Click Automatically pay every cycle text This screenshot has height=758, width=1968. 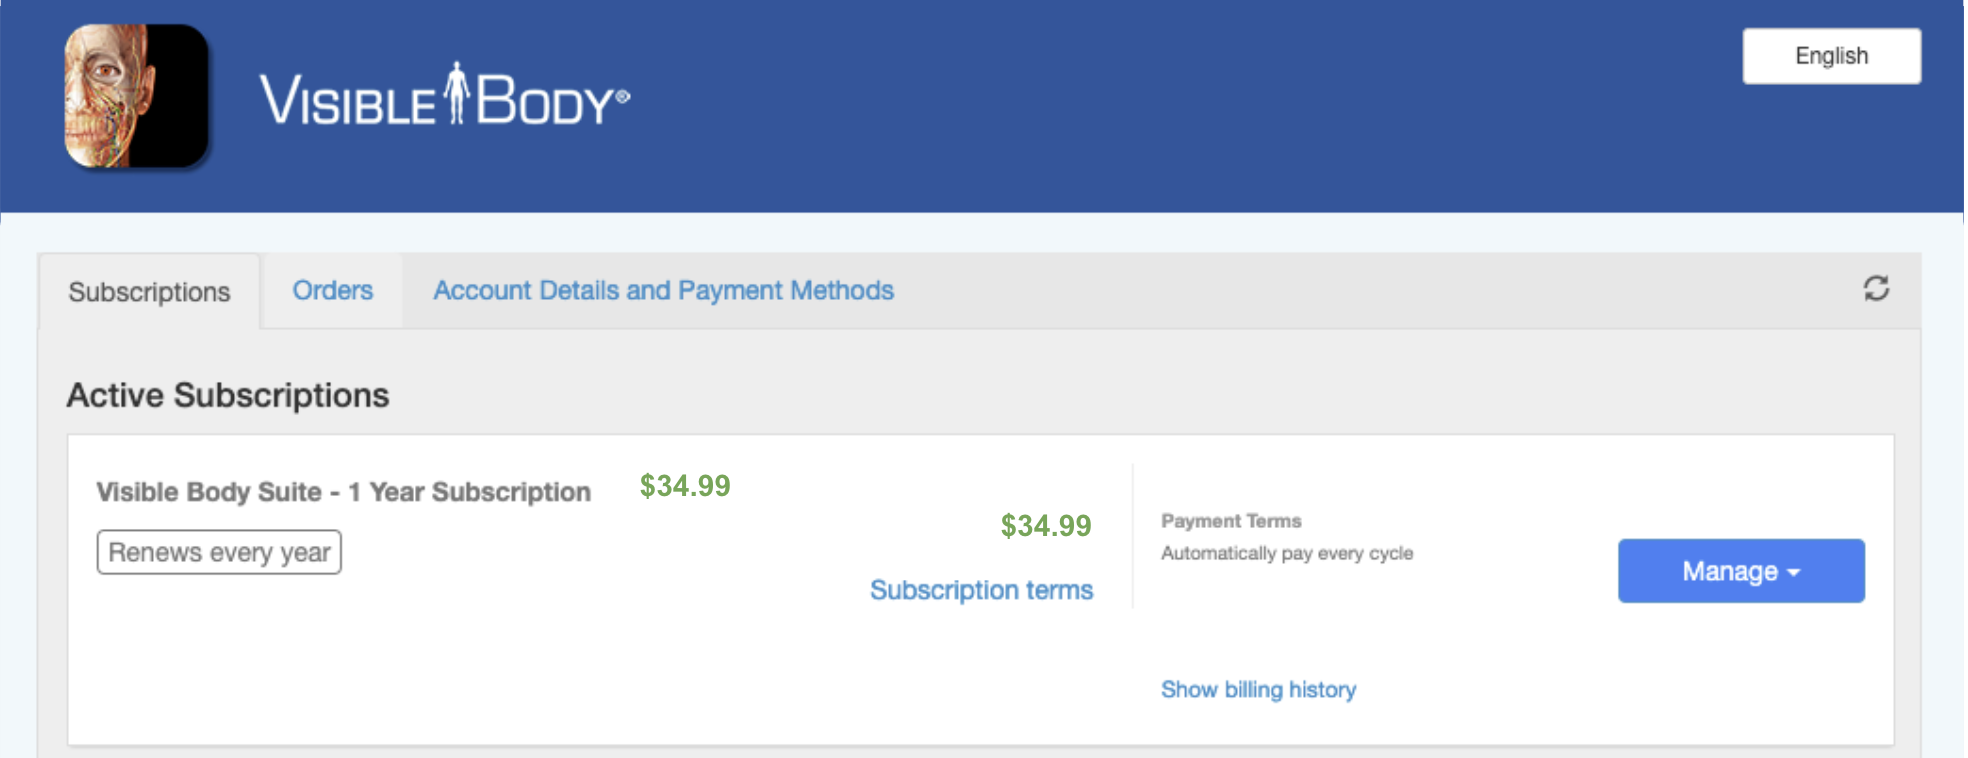[1287, 553]
